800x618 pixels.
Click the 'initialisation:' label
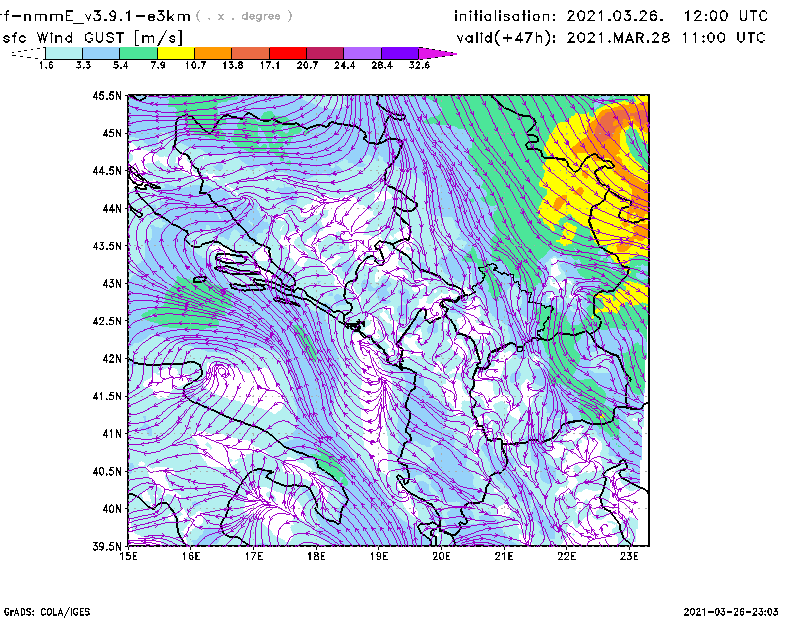point(505,16)
